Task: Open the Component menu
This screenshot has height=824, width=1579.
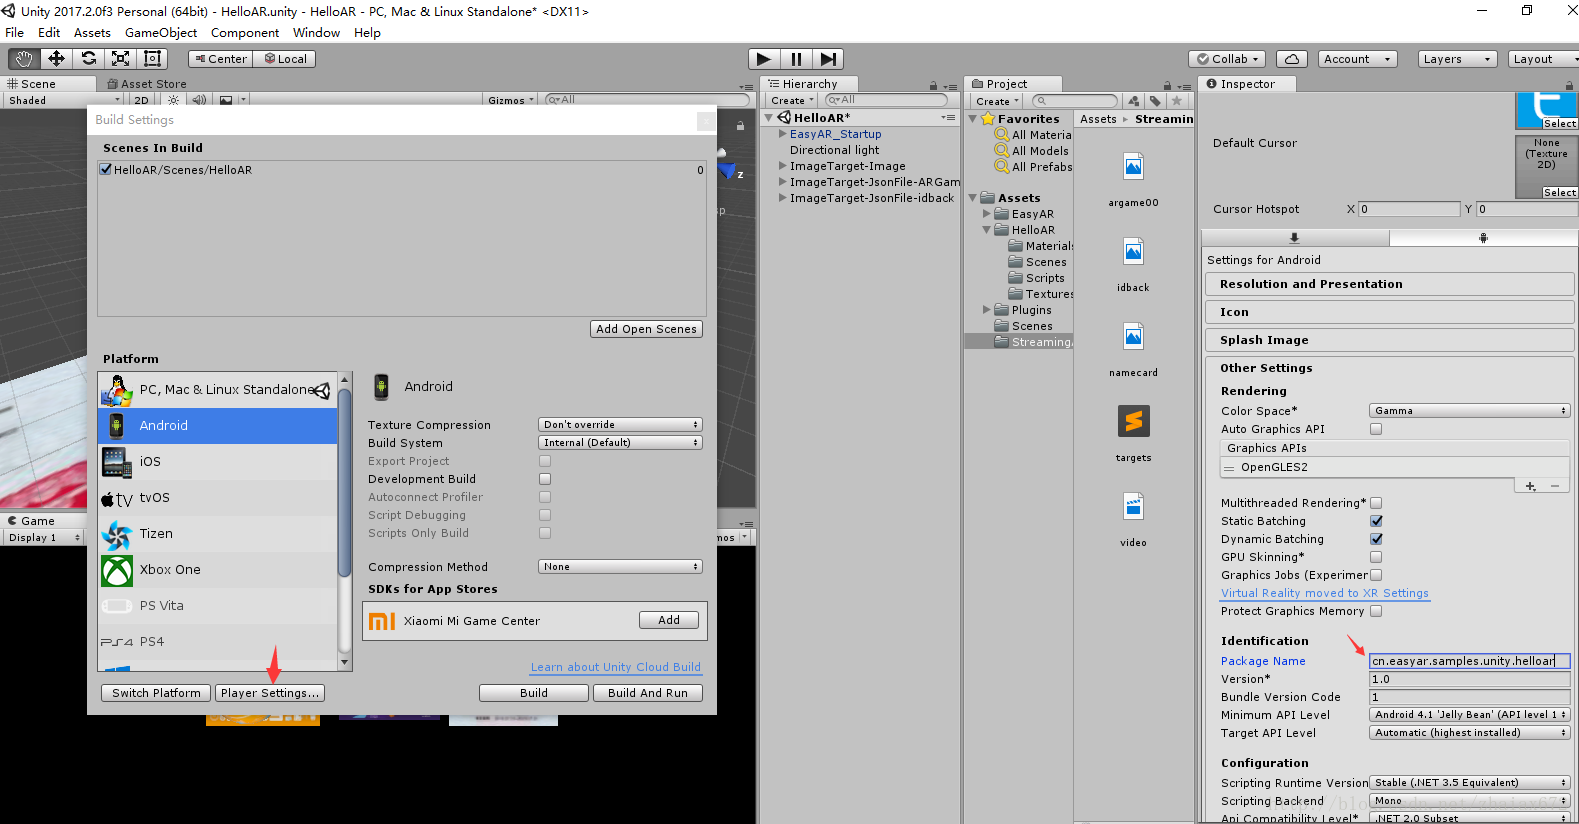Action: [x=245, y=33]
